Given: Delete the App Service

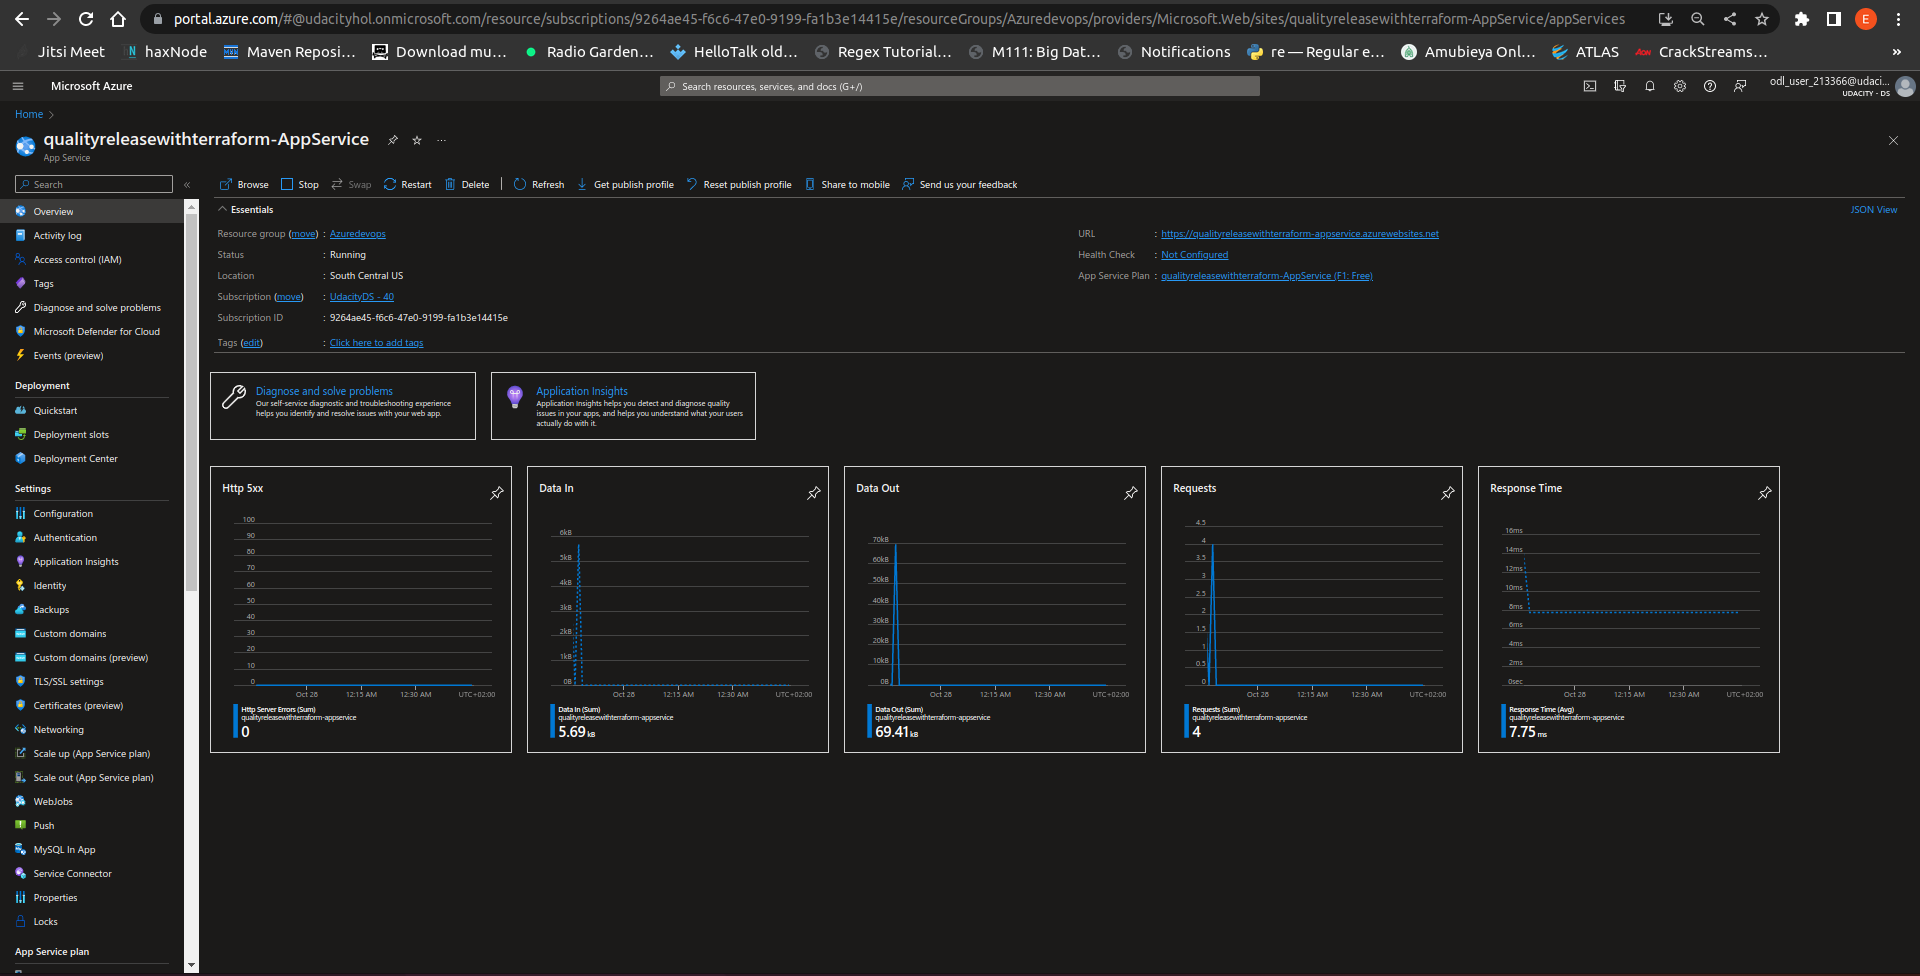Looking at the screenshot, I should (x=467, y=184).
